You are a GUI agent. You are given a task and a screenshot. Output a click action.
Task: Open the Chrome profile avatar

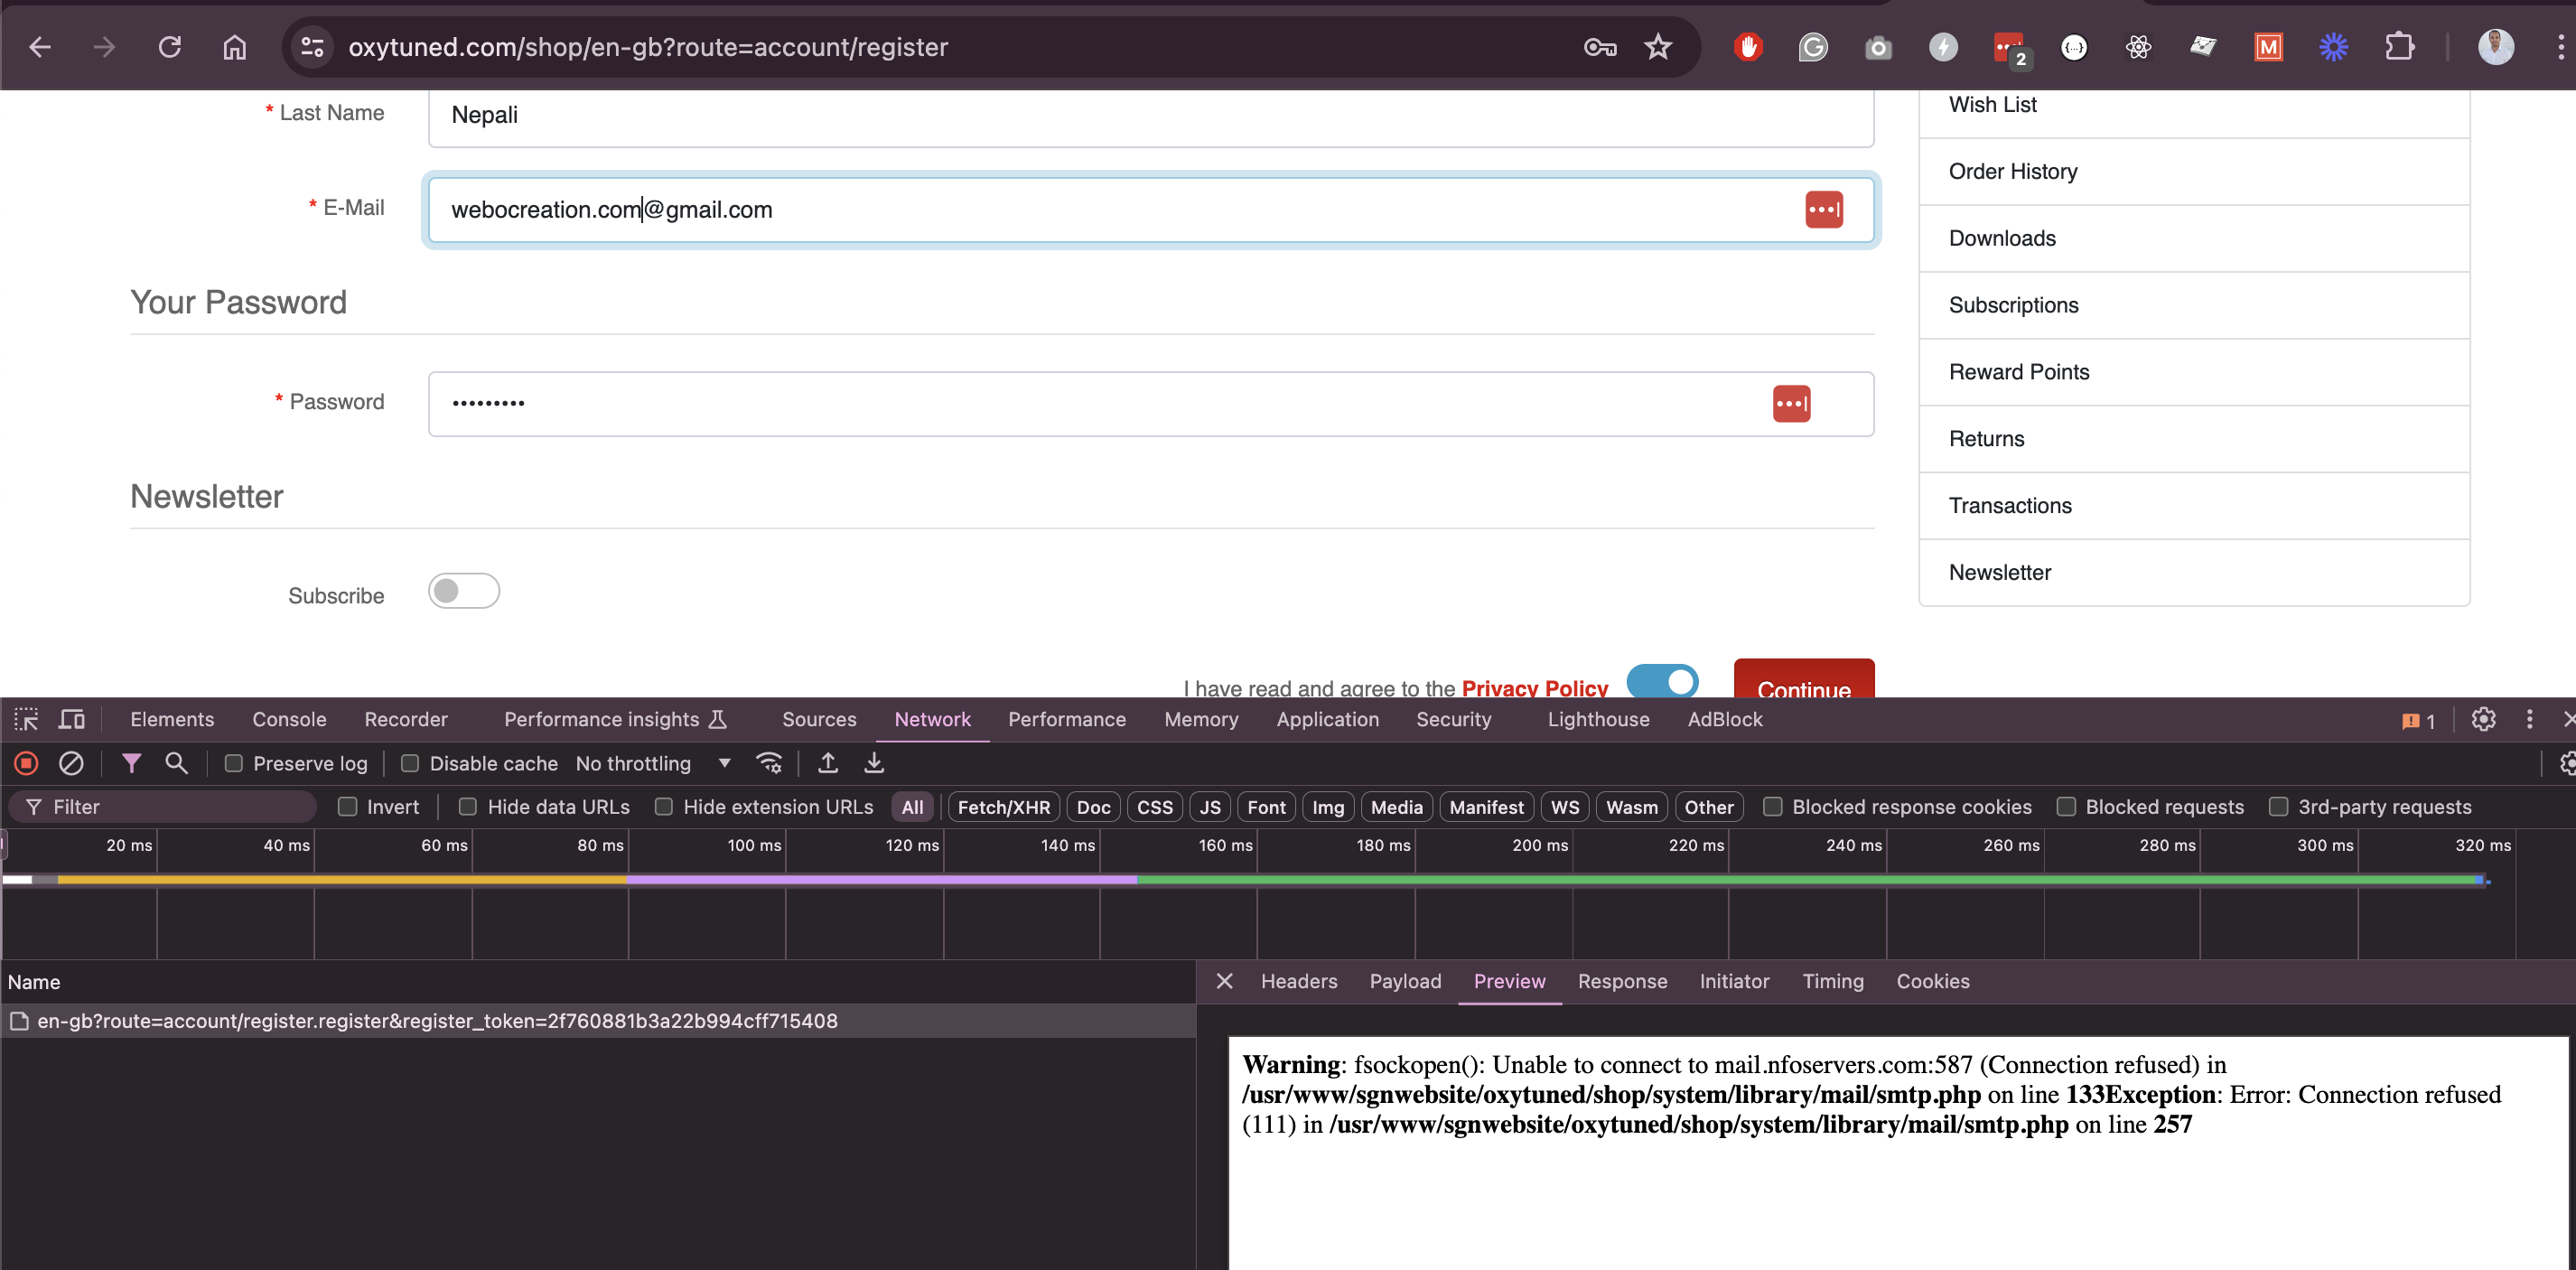pyautogui.click(x=2496, y=47)
